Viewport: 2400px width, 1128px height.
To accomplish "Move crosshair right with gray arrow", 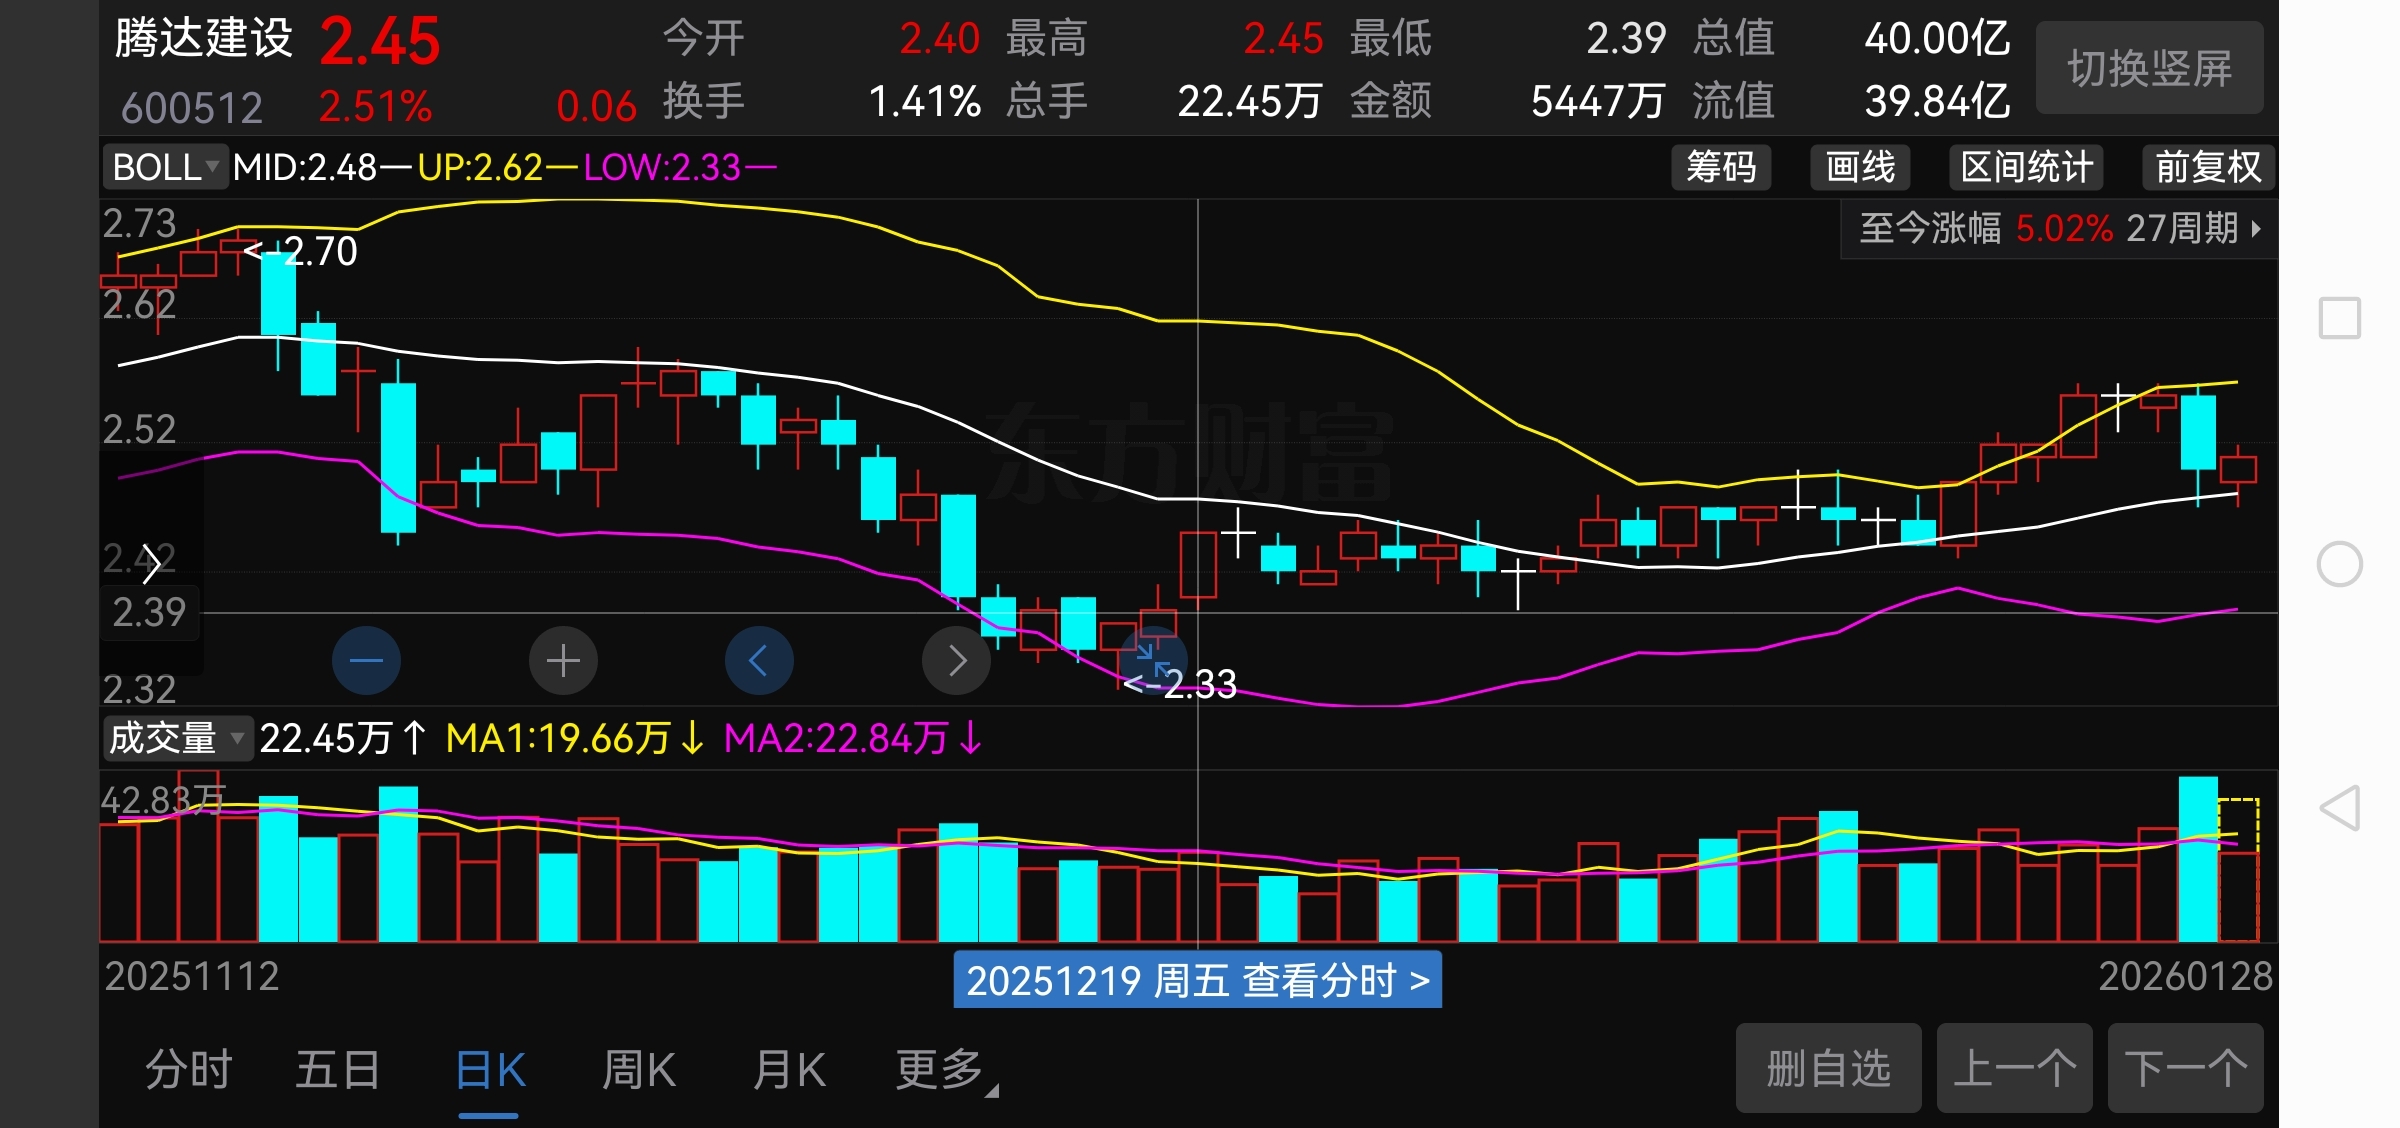I will tap(956, 660).
